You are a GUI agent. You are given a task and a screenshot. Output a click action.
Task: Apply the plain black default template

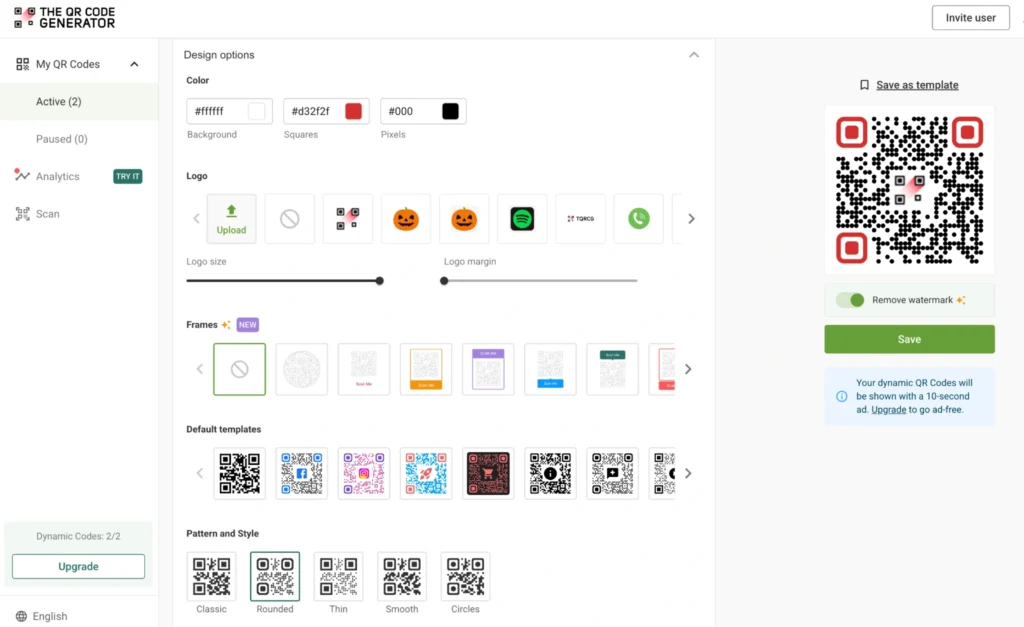click(x=240, y=474)
